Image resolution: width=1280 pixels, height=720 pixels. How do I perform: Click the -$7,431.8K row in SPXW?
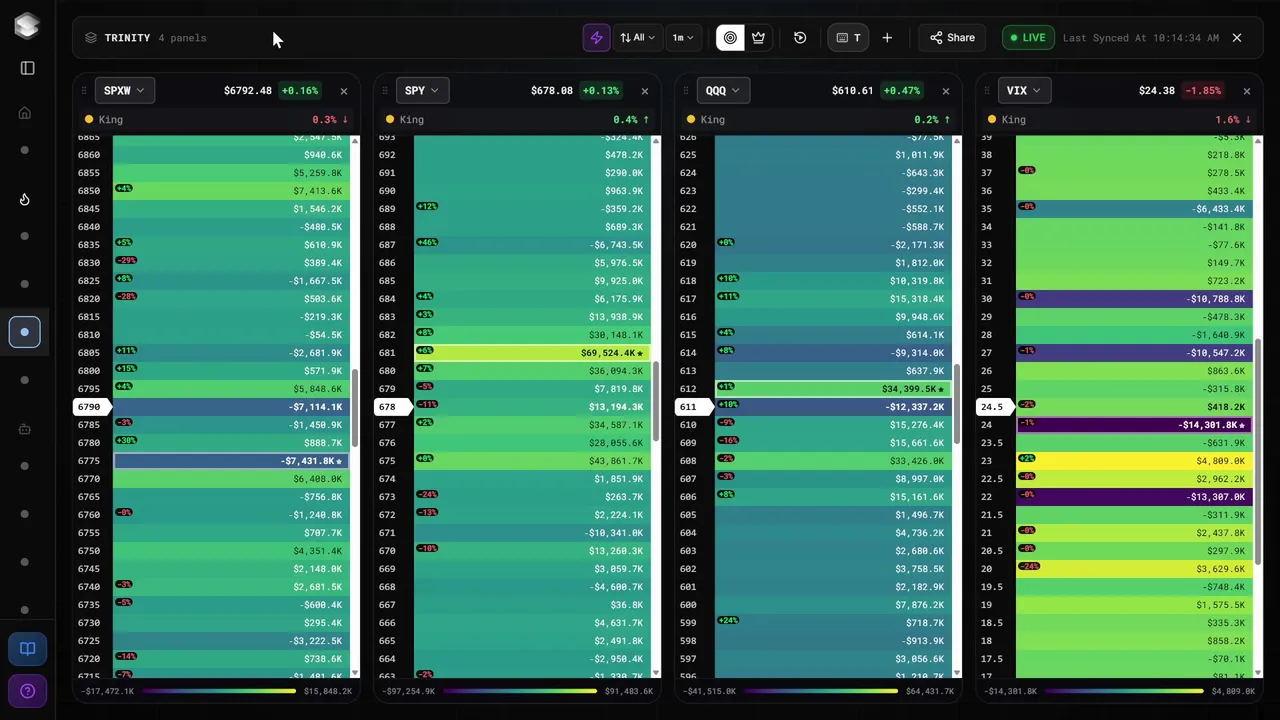[231, 461]
